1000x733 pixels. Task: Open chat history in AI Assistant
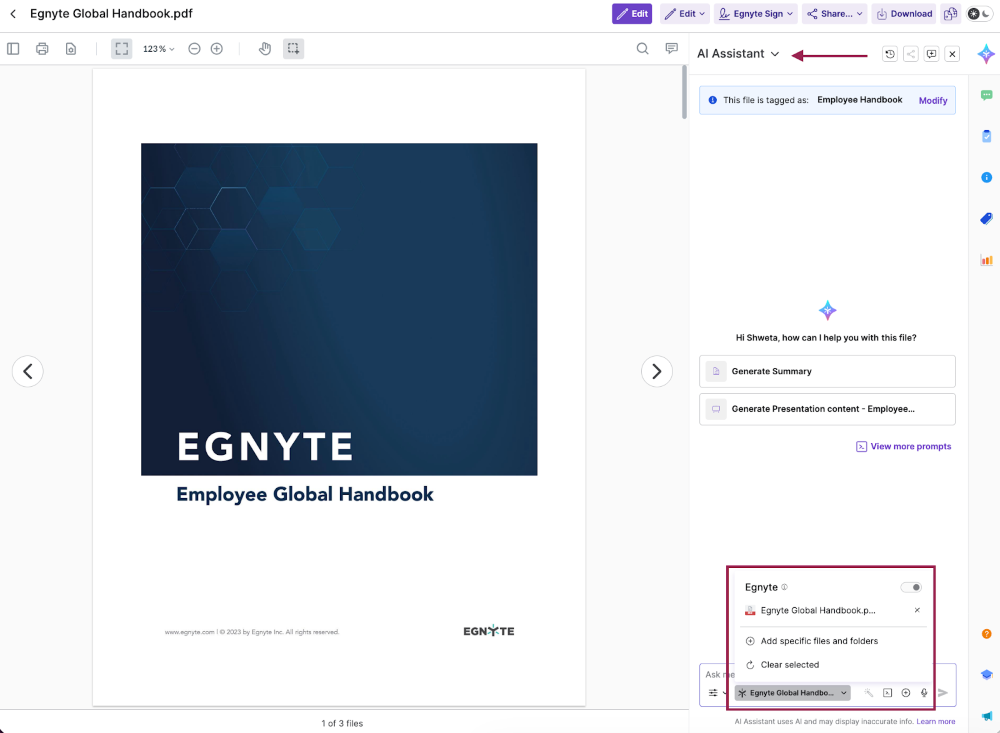(x=889, y=54)
